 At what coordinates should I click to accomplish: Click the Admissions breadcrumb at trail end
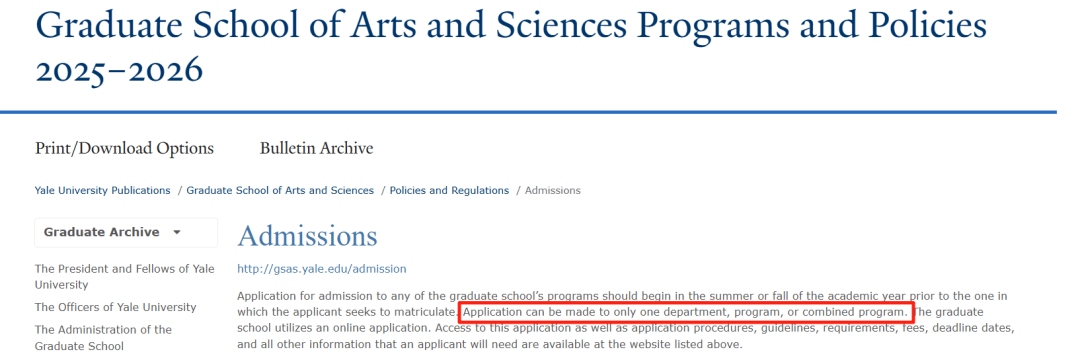click(552, 190)
